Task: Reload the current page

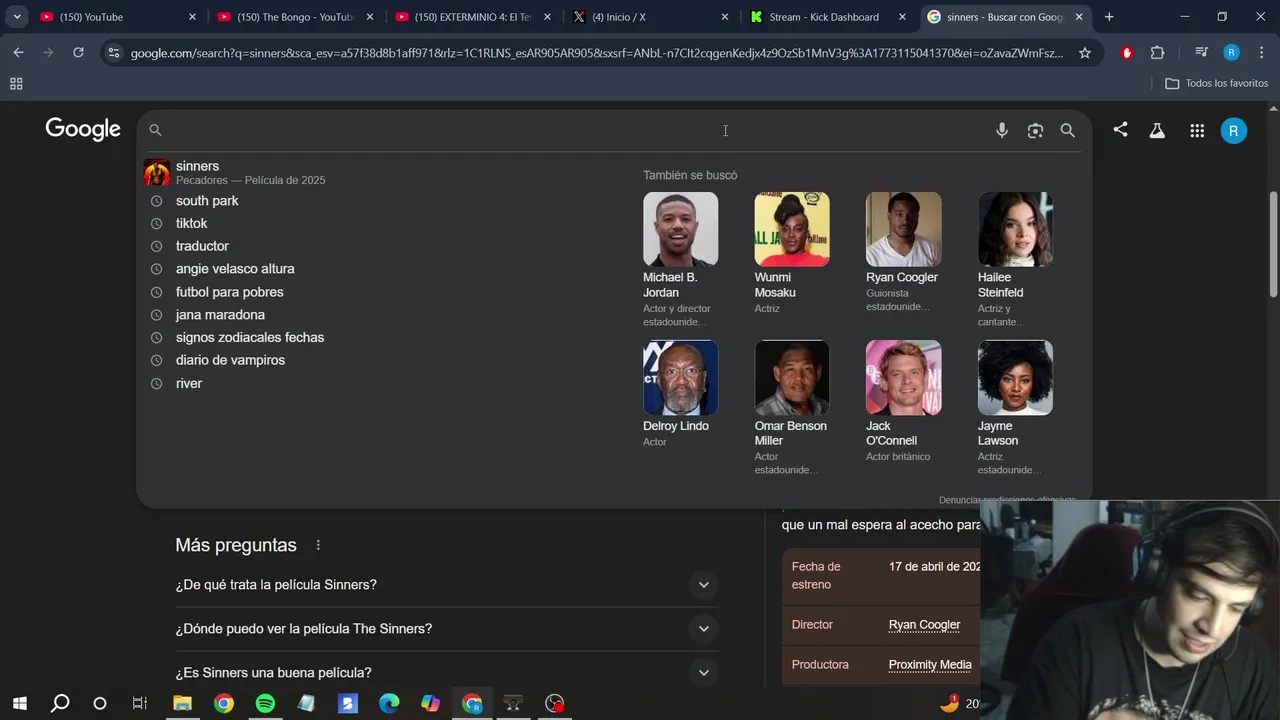Action: pyautogui.click(x=78, y=53)
